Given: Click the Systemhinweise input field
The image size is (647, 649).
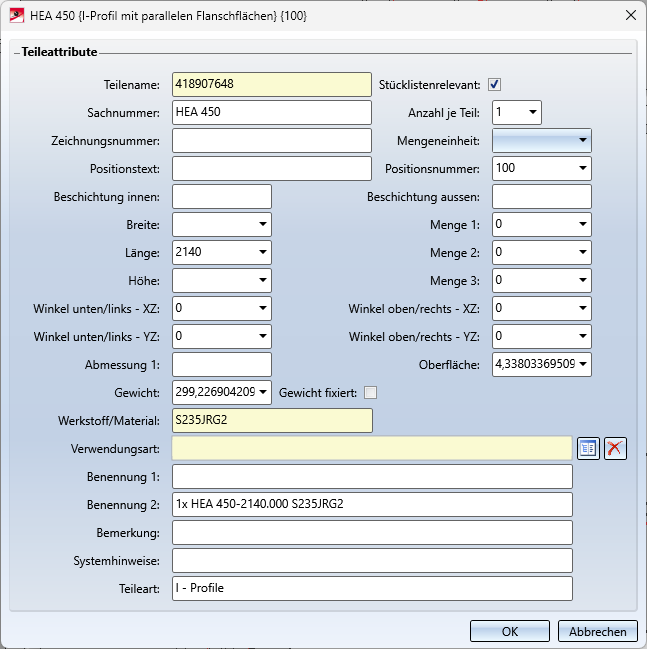Looking at the screenshot, I should [372, 560].
